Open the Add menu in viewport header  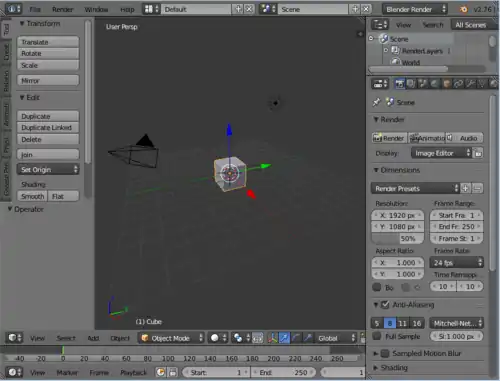(x=93, y=338)
